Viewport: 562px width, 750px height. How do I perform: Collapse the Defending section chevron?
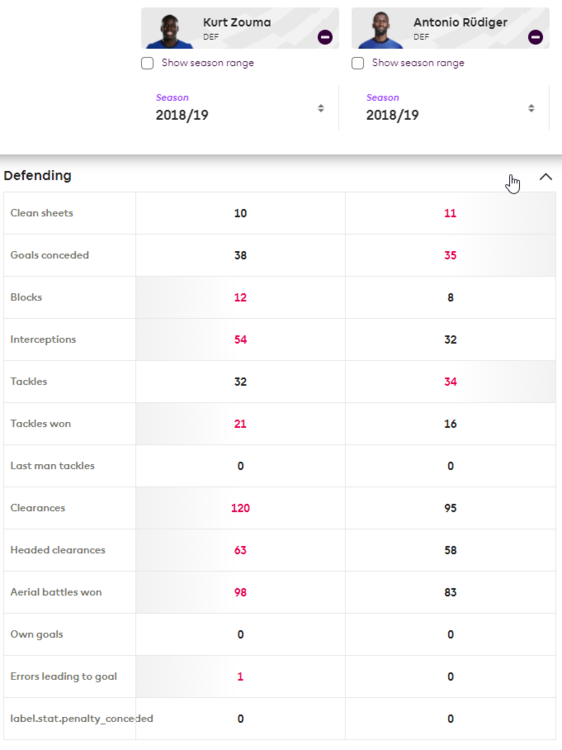pos(546,177)
